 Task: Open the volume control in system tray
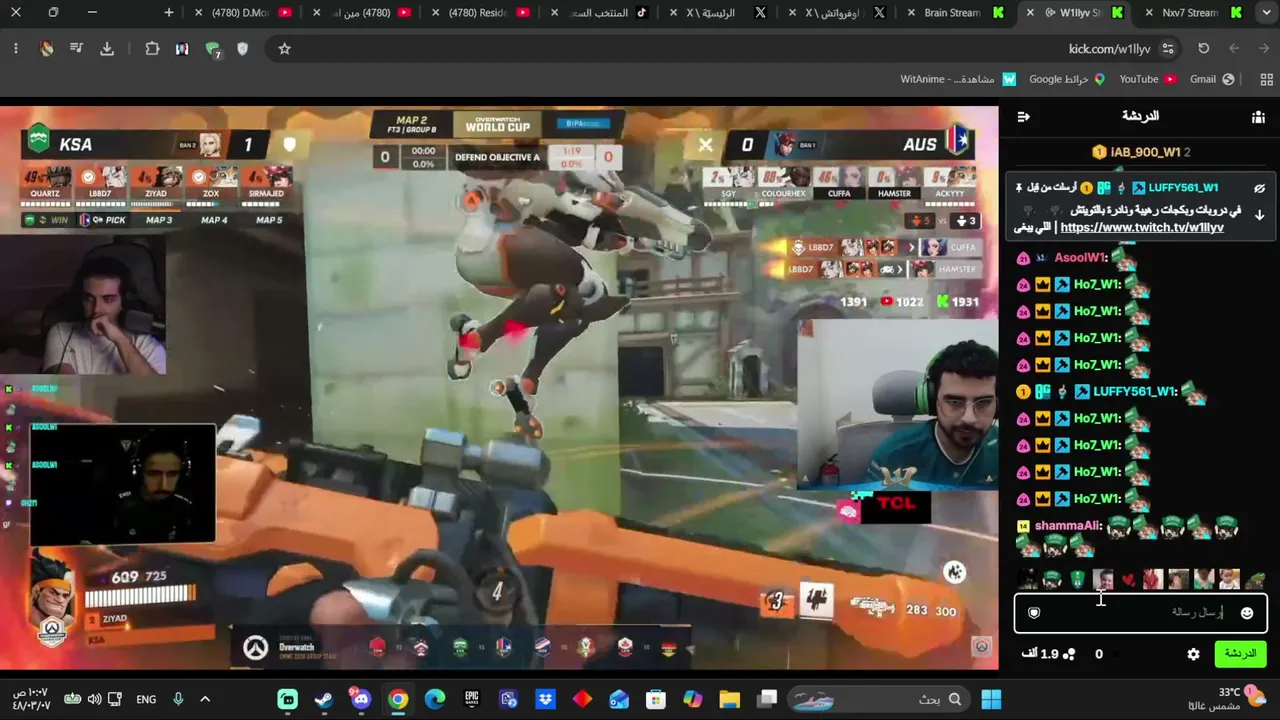pos(94,699)
